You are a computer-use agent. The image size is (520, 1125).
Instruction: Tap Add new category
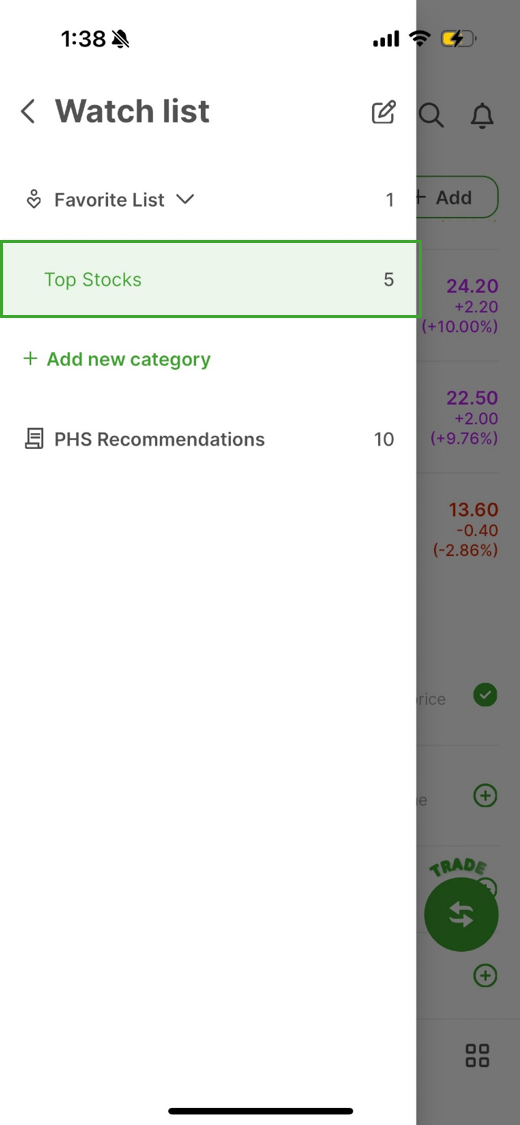116,359
